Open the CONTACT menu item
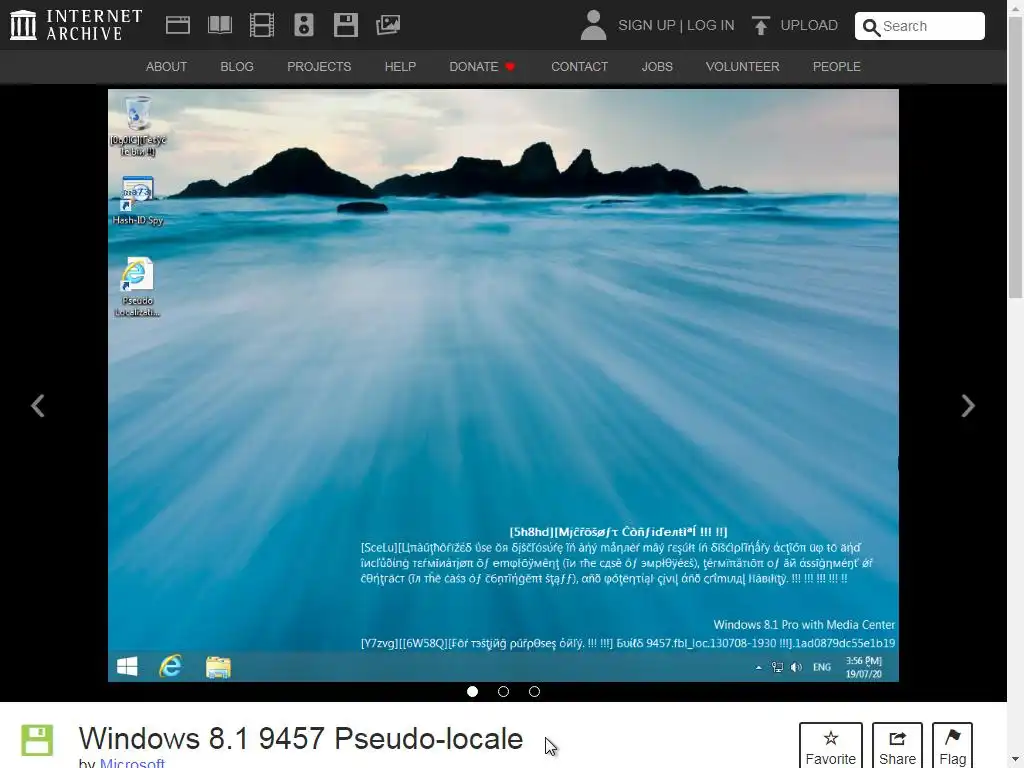The height and width of the screenshot is (768, 1024). click(x=579, y=67)
